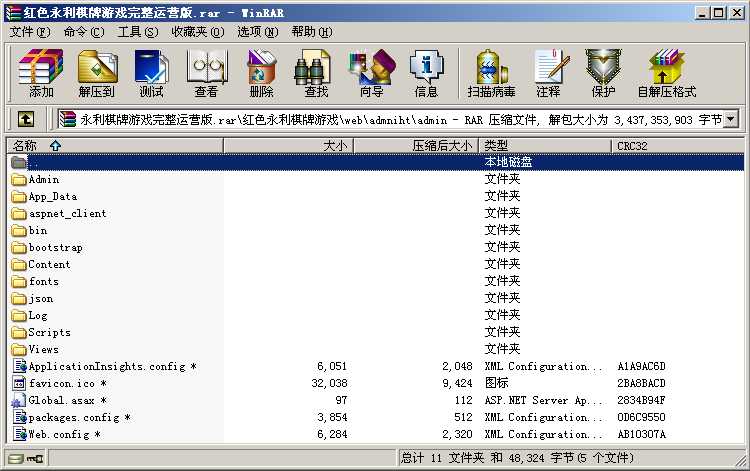Select the Global.asax file icon

(x=19, y=401)
